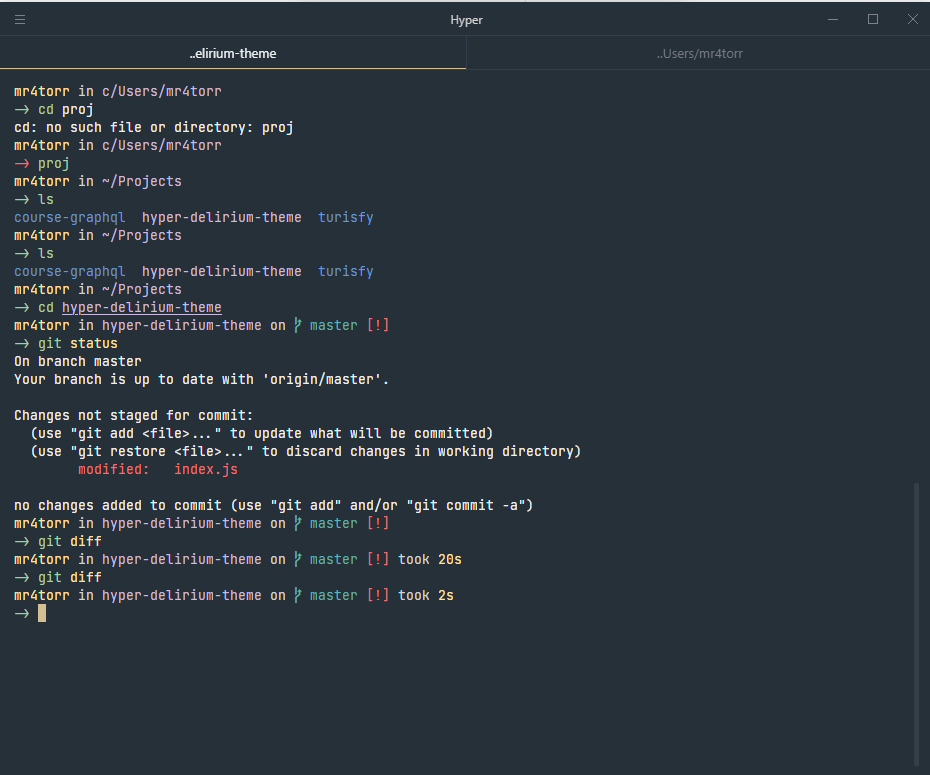Maximize the Hyper window
930x775 pixels.
click(872, 20)
